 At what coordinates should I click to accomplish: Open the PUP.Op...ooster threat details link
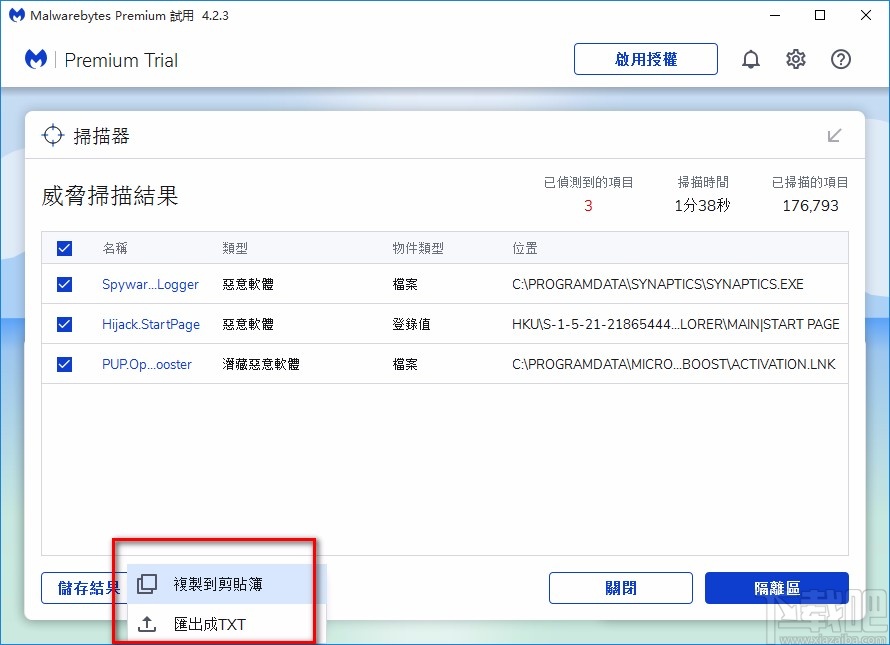(147, 364)
